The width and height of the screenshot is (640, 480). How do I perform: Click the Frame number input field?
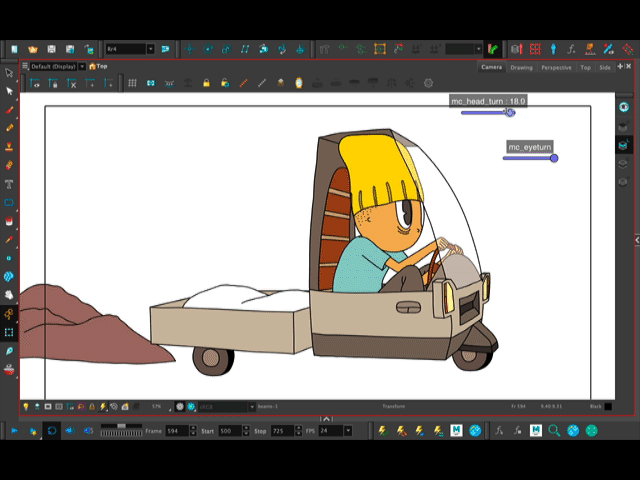pos(178,430)
